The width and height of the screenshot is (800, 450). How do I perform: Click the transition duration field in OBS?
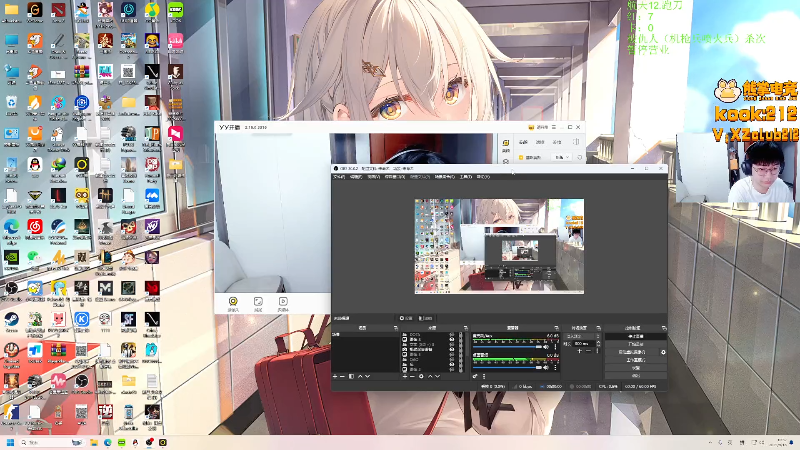pos(584,344)
